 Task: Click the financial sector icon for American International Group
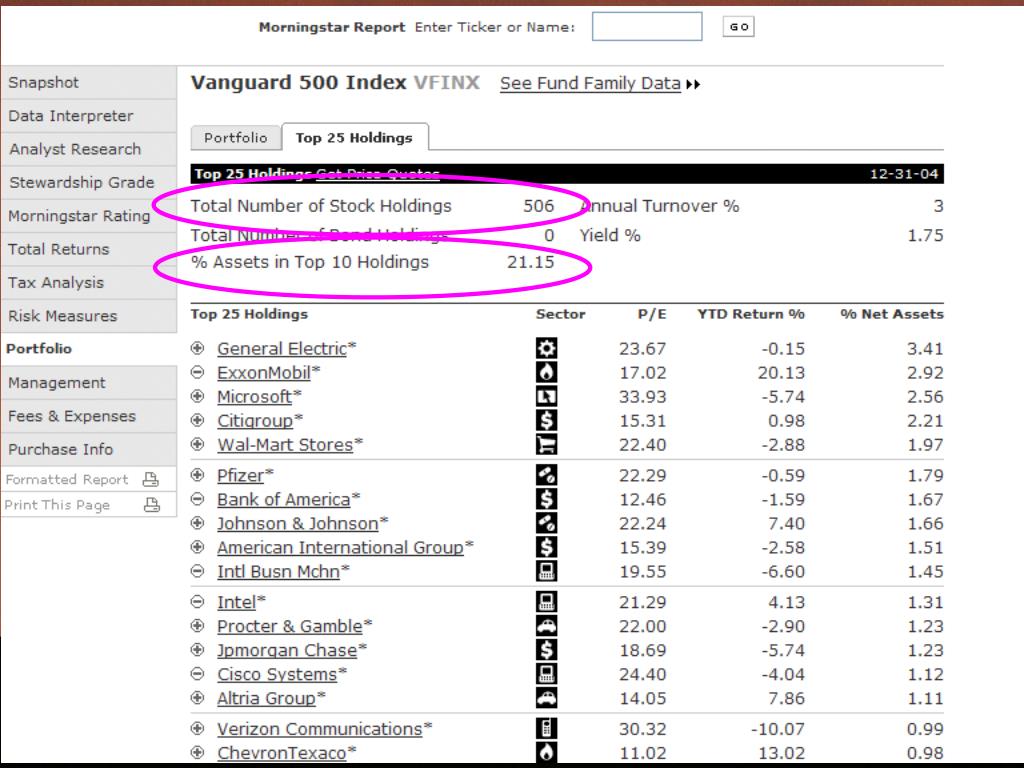(547, 547)
